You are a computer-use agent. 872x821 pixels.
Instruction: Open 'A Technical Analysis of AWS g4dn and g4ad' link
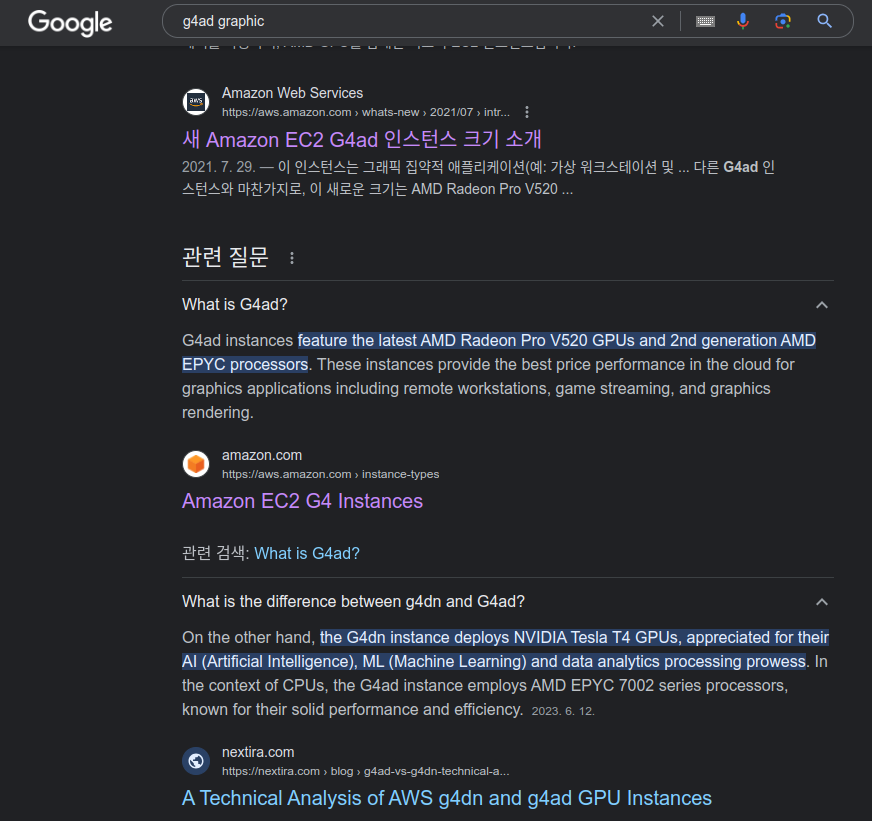(x=447, y=798)
